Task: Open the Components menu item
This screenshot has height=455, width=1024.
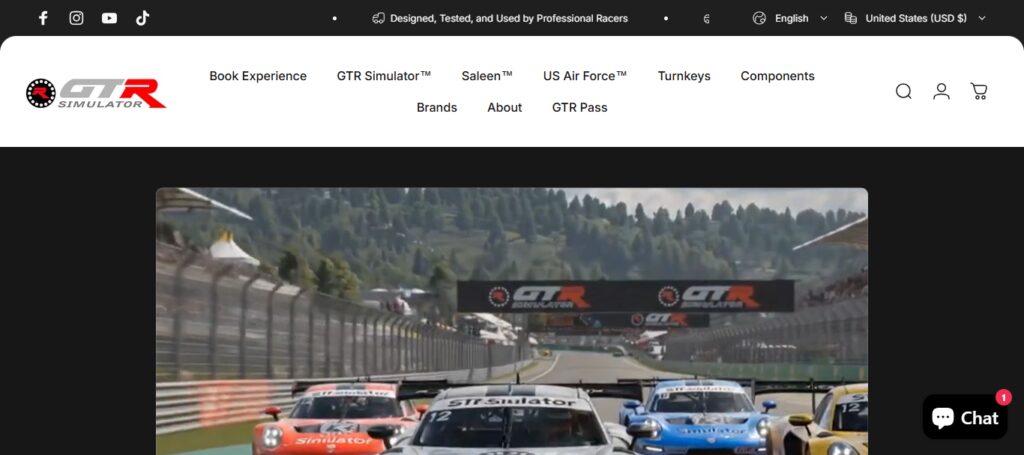Action: pos(777,76)
